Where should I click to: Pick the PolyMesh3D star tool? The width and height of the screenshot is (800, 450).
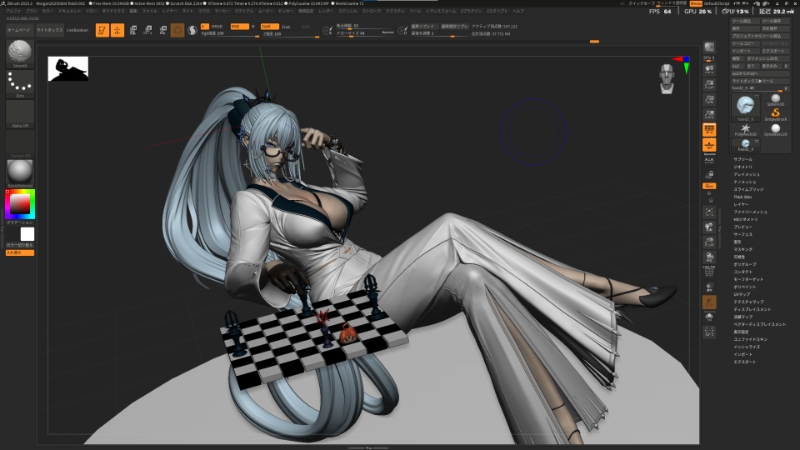746,126
